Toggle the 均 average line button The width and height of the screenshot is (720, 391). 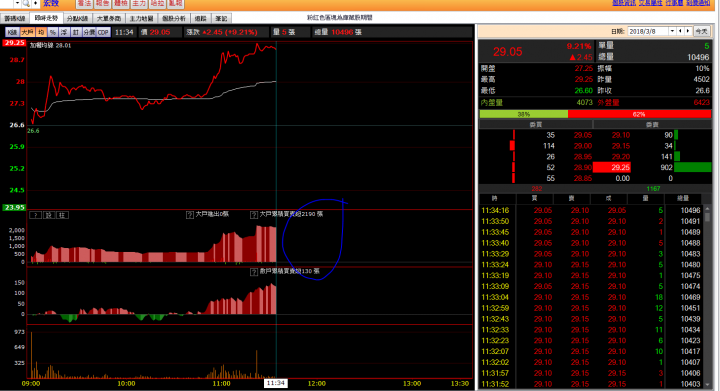click(41, 32)
